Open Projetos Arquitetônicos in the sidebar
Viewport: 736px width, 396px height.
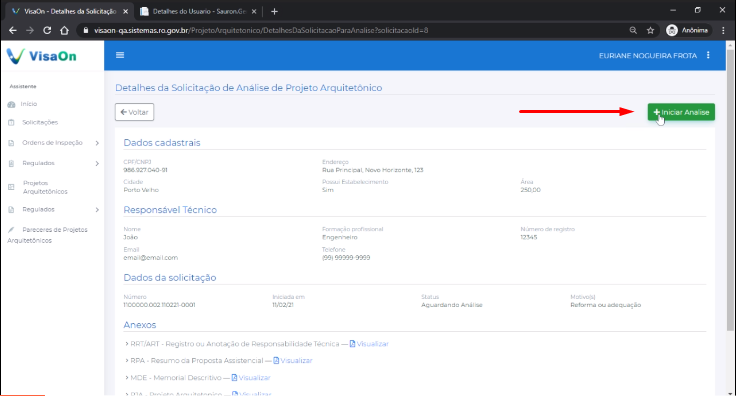point(45,187)
